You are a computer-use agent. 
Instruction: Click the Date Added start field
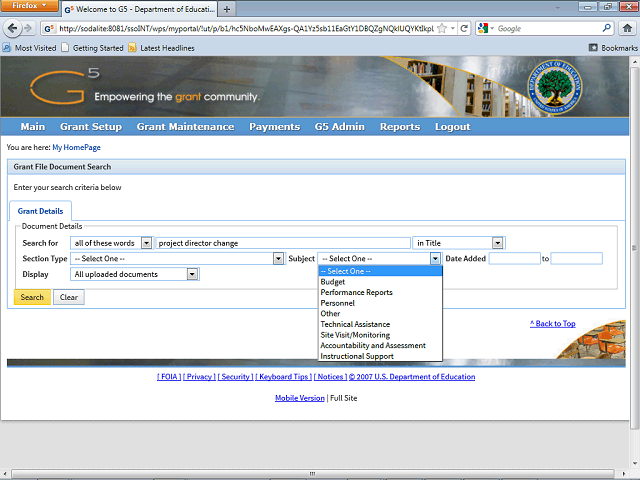(514, 258)
